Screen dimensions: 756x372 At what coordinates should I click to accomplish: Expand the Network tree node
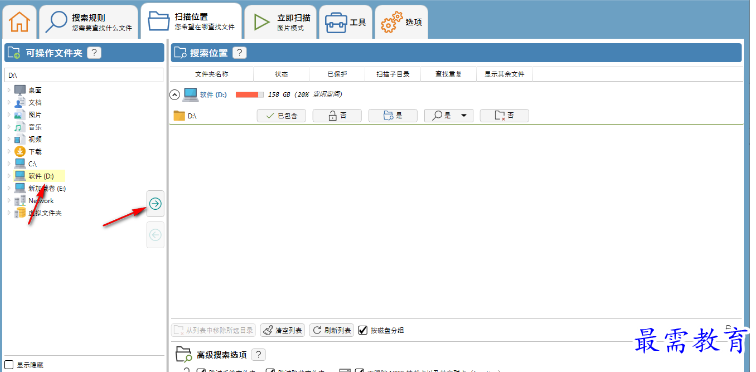click(x=9, y=200)
